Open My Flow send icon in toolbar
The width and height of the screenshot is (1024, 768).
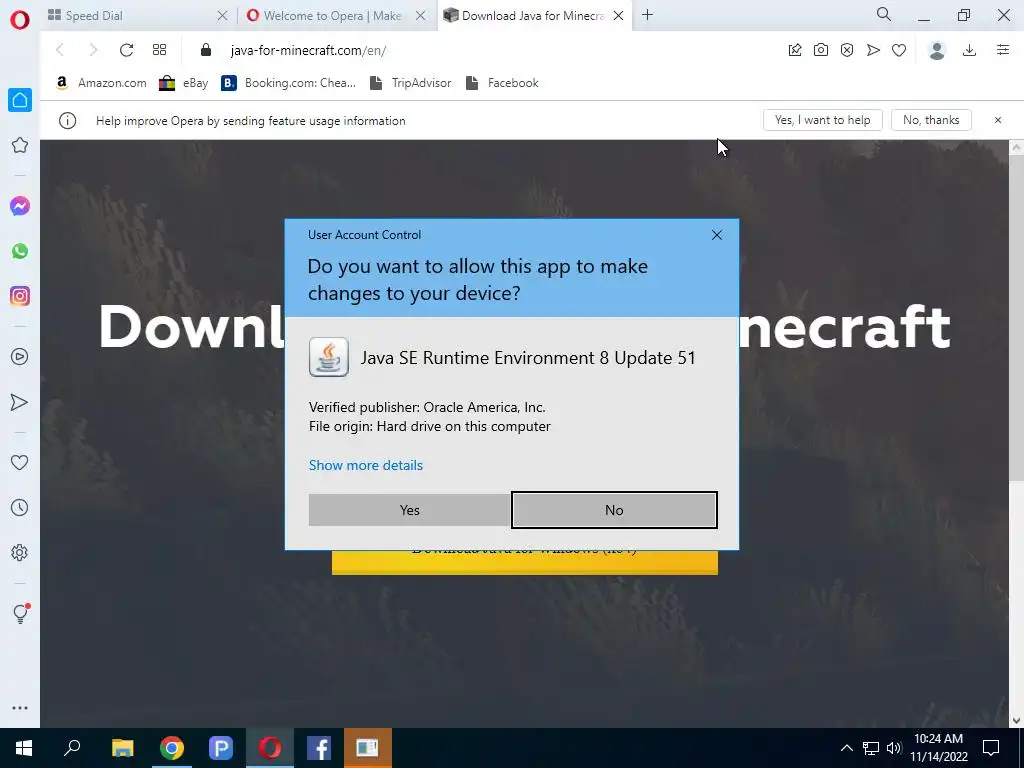[x=873, y=50]
